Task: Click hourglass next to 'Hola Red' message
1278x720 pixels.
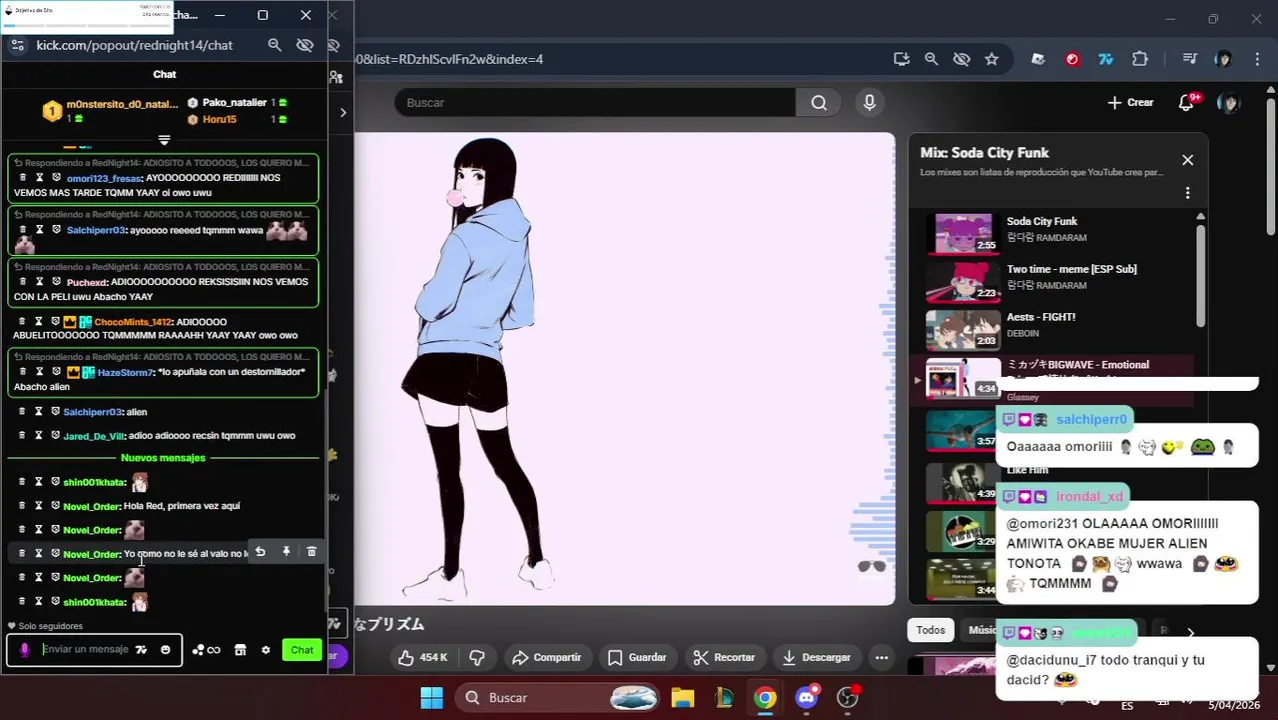Action: point(39,505)
